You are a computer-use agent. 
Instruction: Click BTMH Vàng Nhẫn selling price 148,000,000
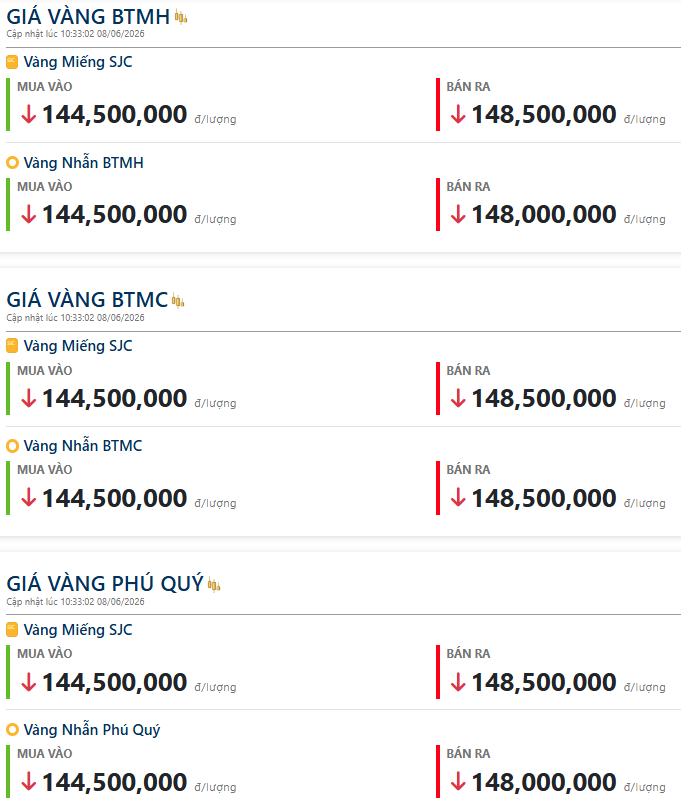click(x=544, y=215)
